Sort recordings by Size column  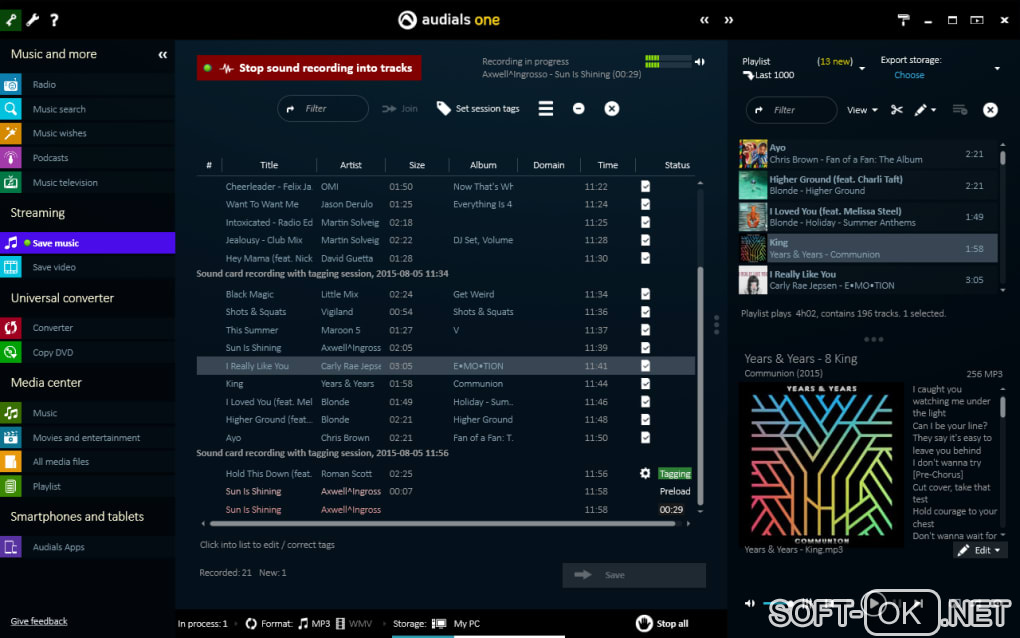coord(417,165)
